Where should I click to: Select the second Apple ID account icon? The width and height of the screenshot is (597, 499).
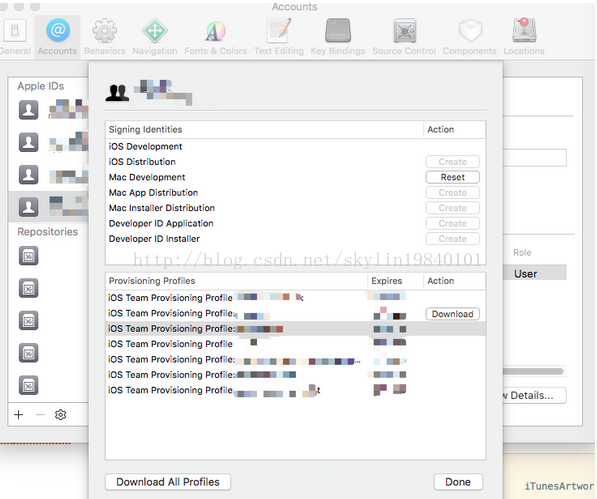point(29,142)
